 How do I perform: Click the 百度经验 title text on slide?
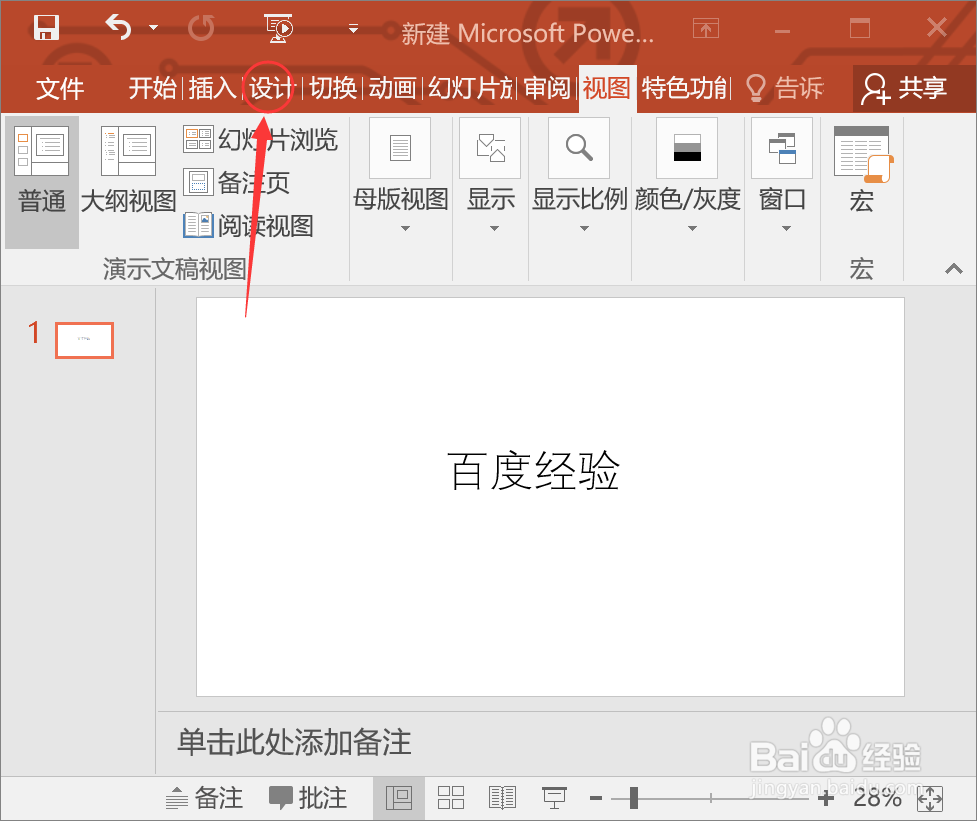pos(533,472)
